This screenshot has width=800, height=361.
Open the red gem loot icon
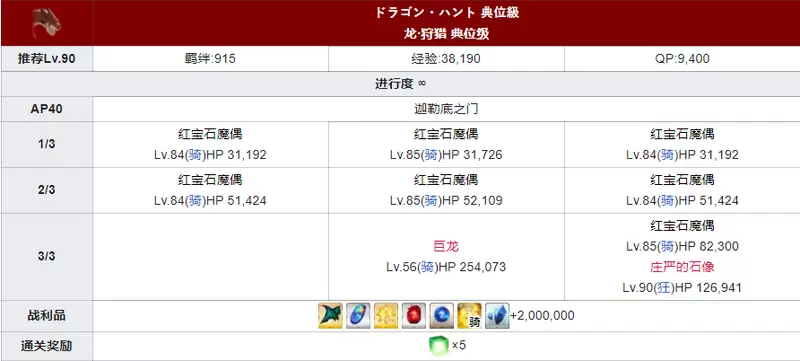click(414, 316)
